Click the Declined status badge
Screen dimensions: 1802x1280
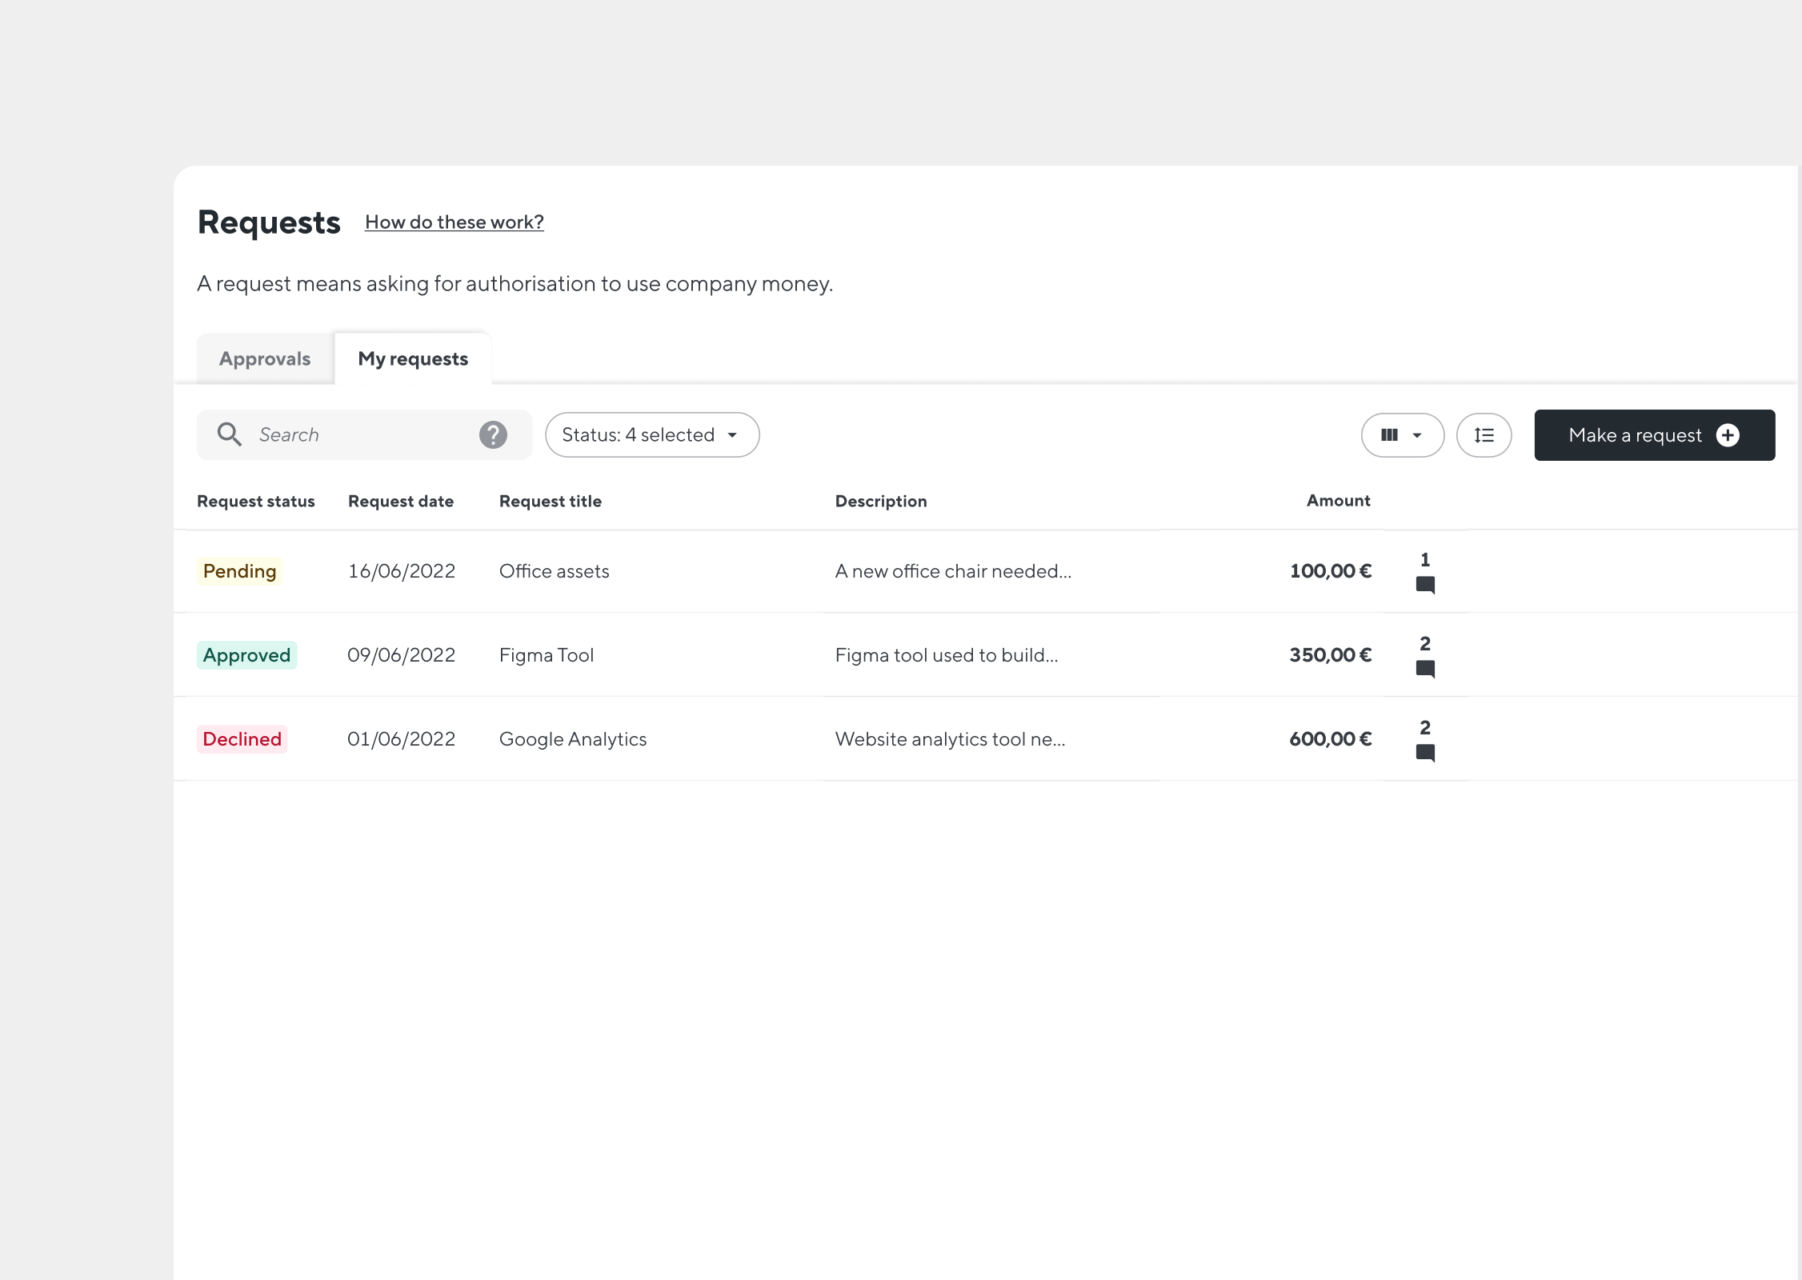(x=242, y=739)
